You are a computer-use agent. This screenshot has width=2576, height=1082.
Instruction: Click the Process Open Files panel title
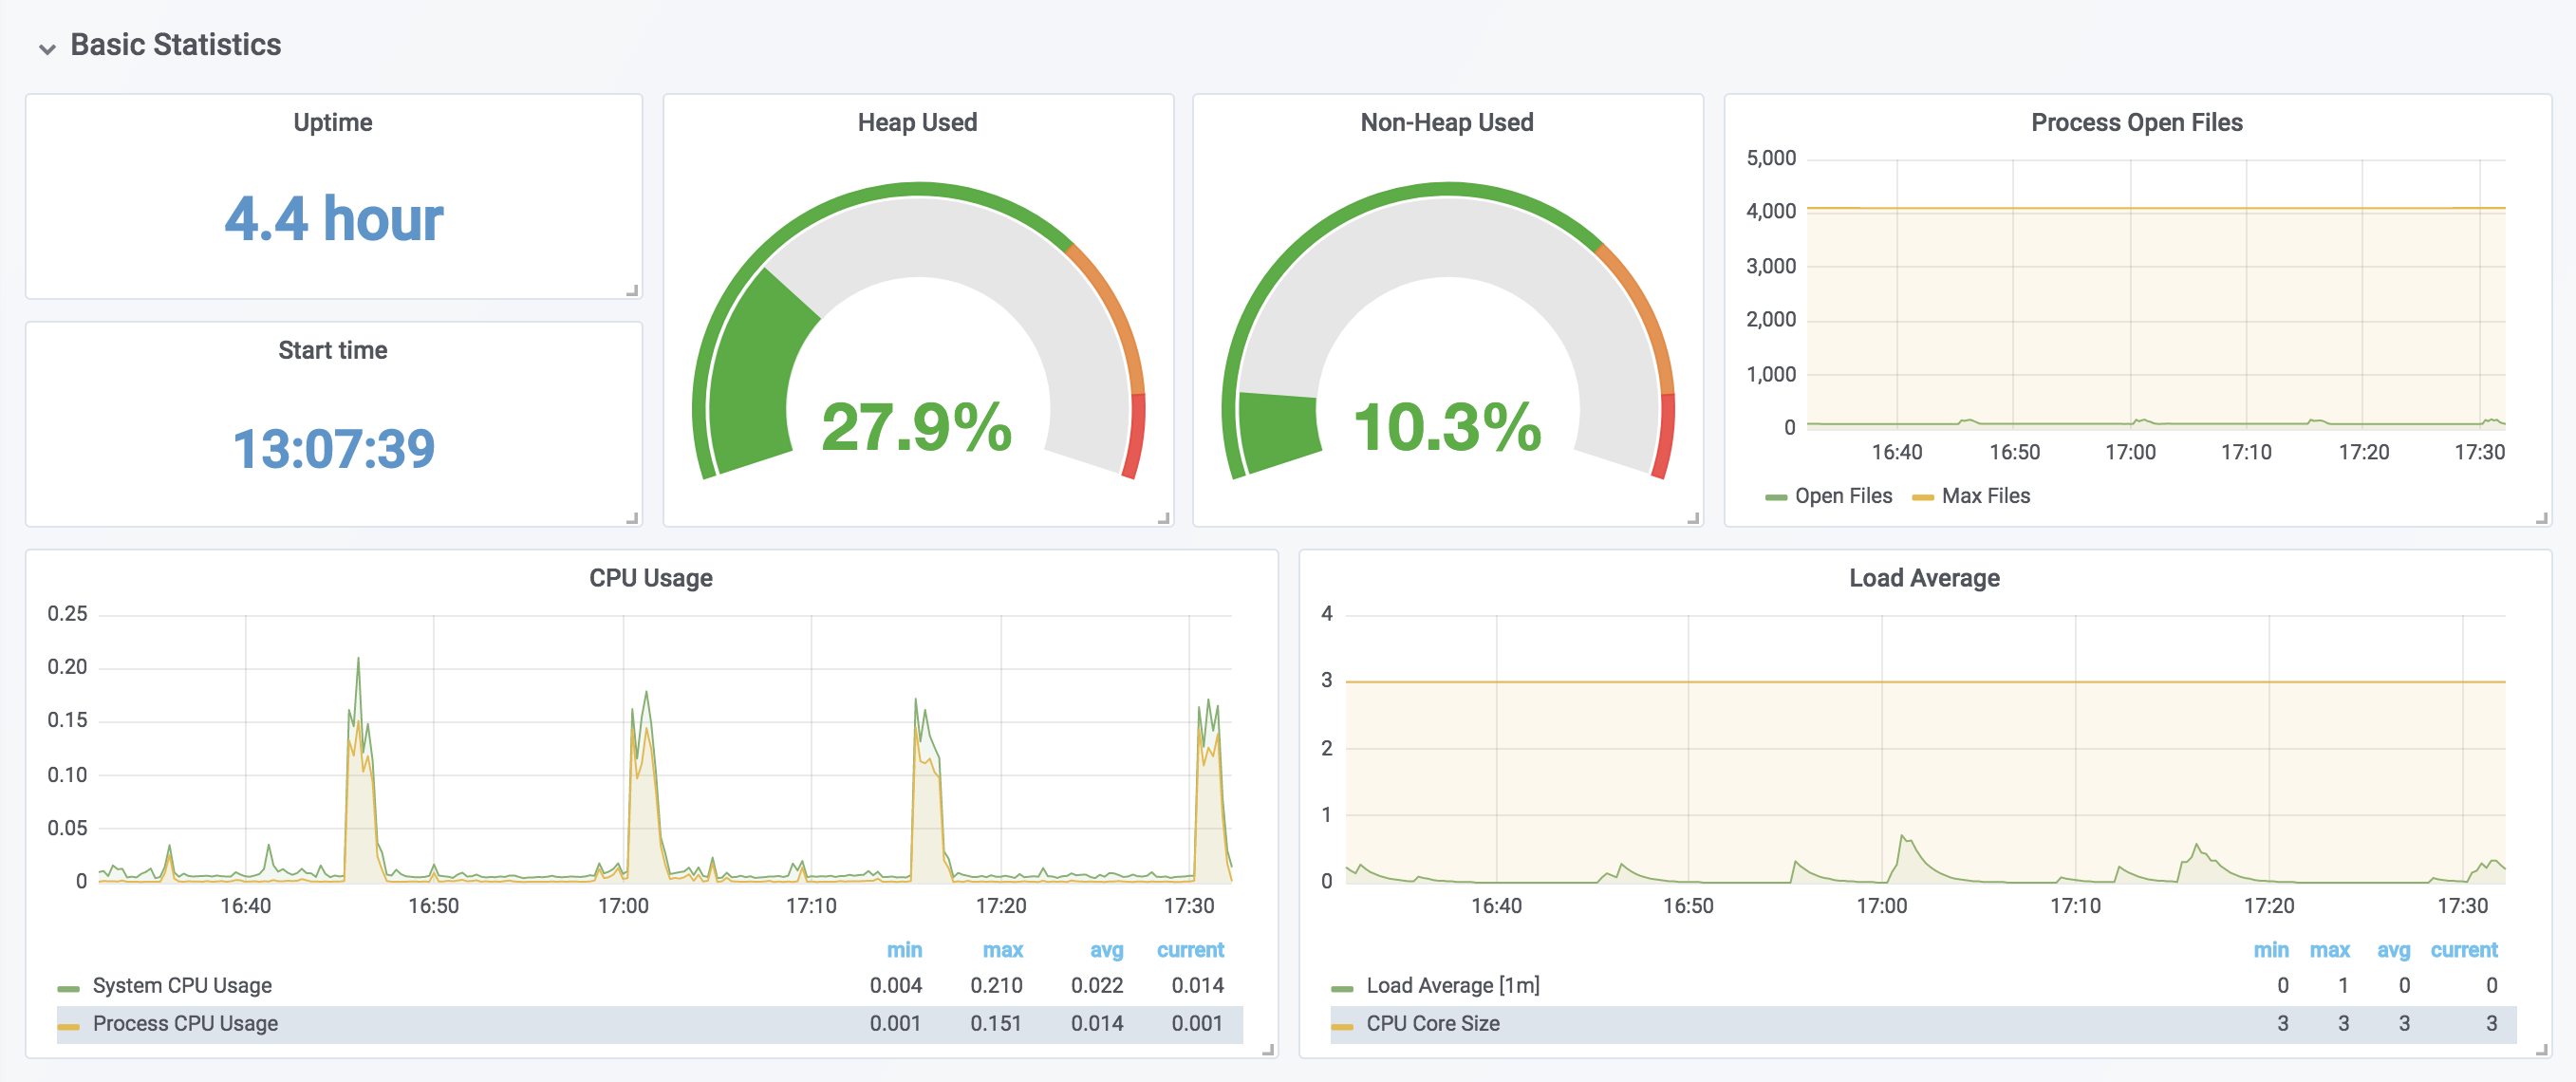(x=2136, y=122)
